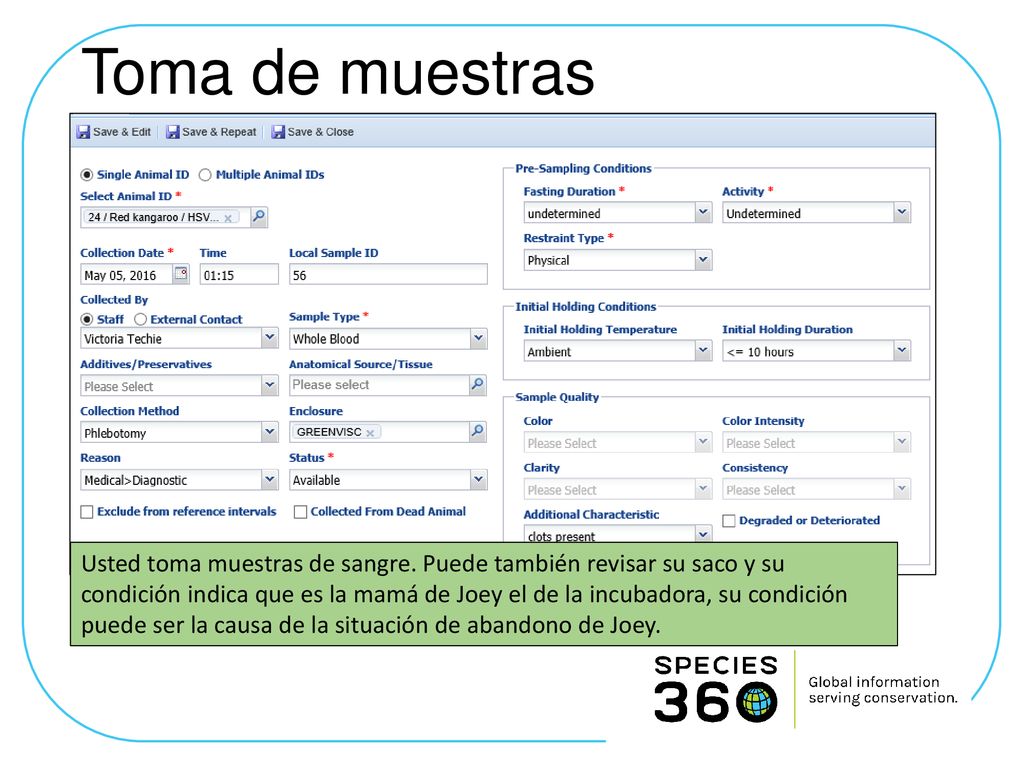
Task: Open the Activity Undetermined dropdown
Action: 902,212
